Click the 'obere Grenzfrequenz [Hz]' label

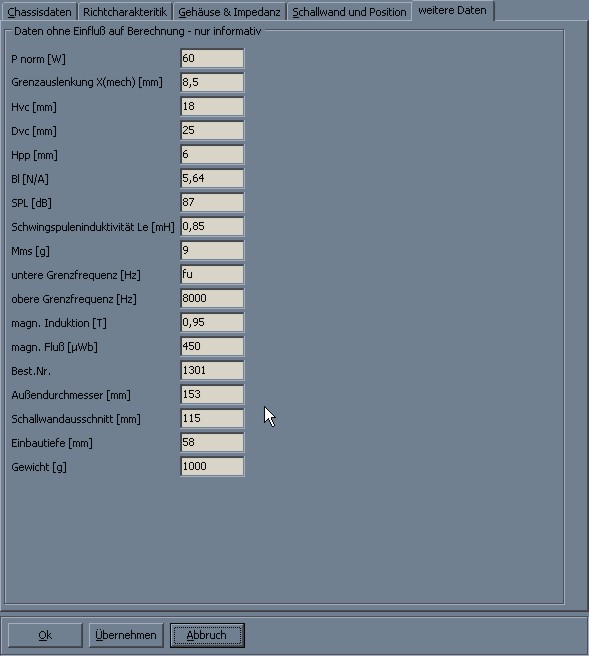click(74, 299)
